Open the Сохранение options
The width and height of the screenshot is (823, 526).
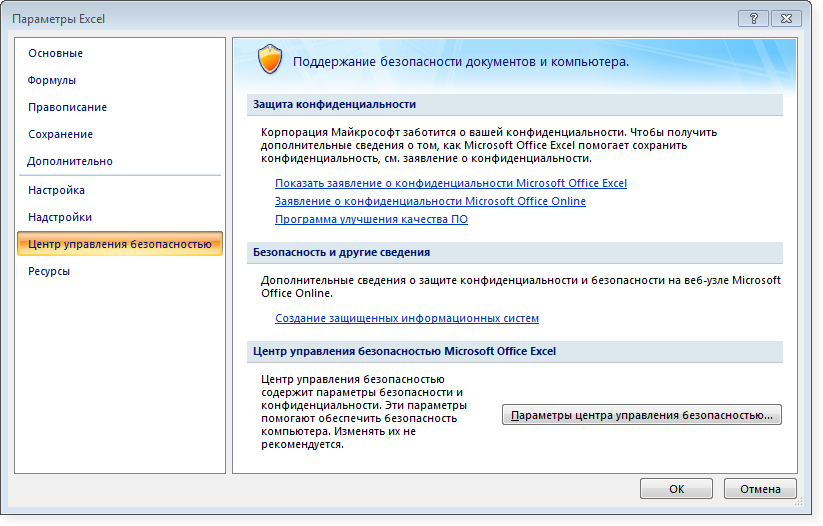(x=60, y=134)
